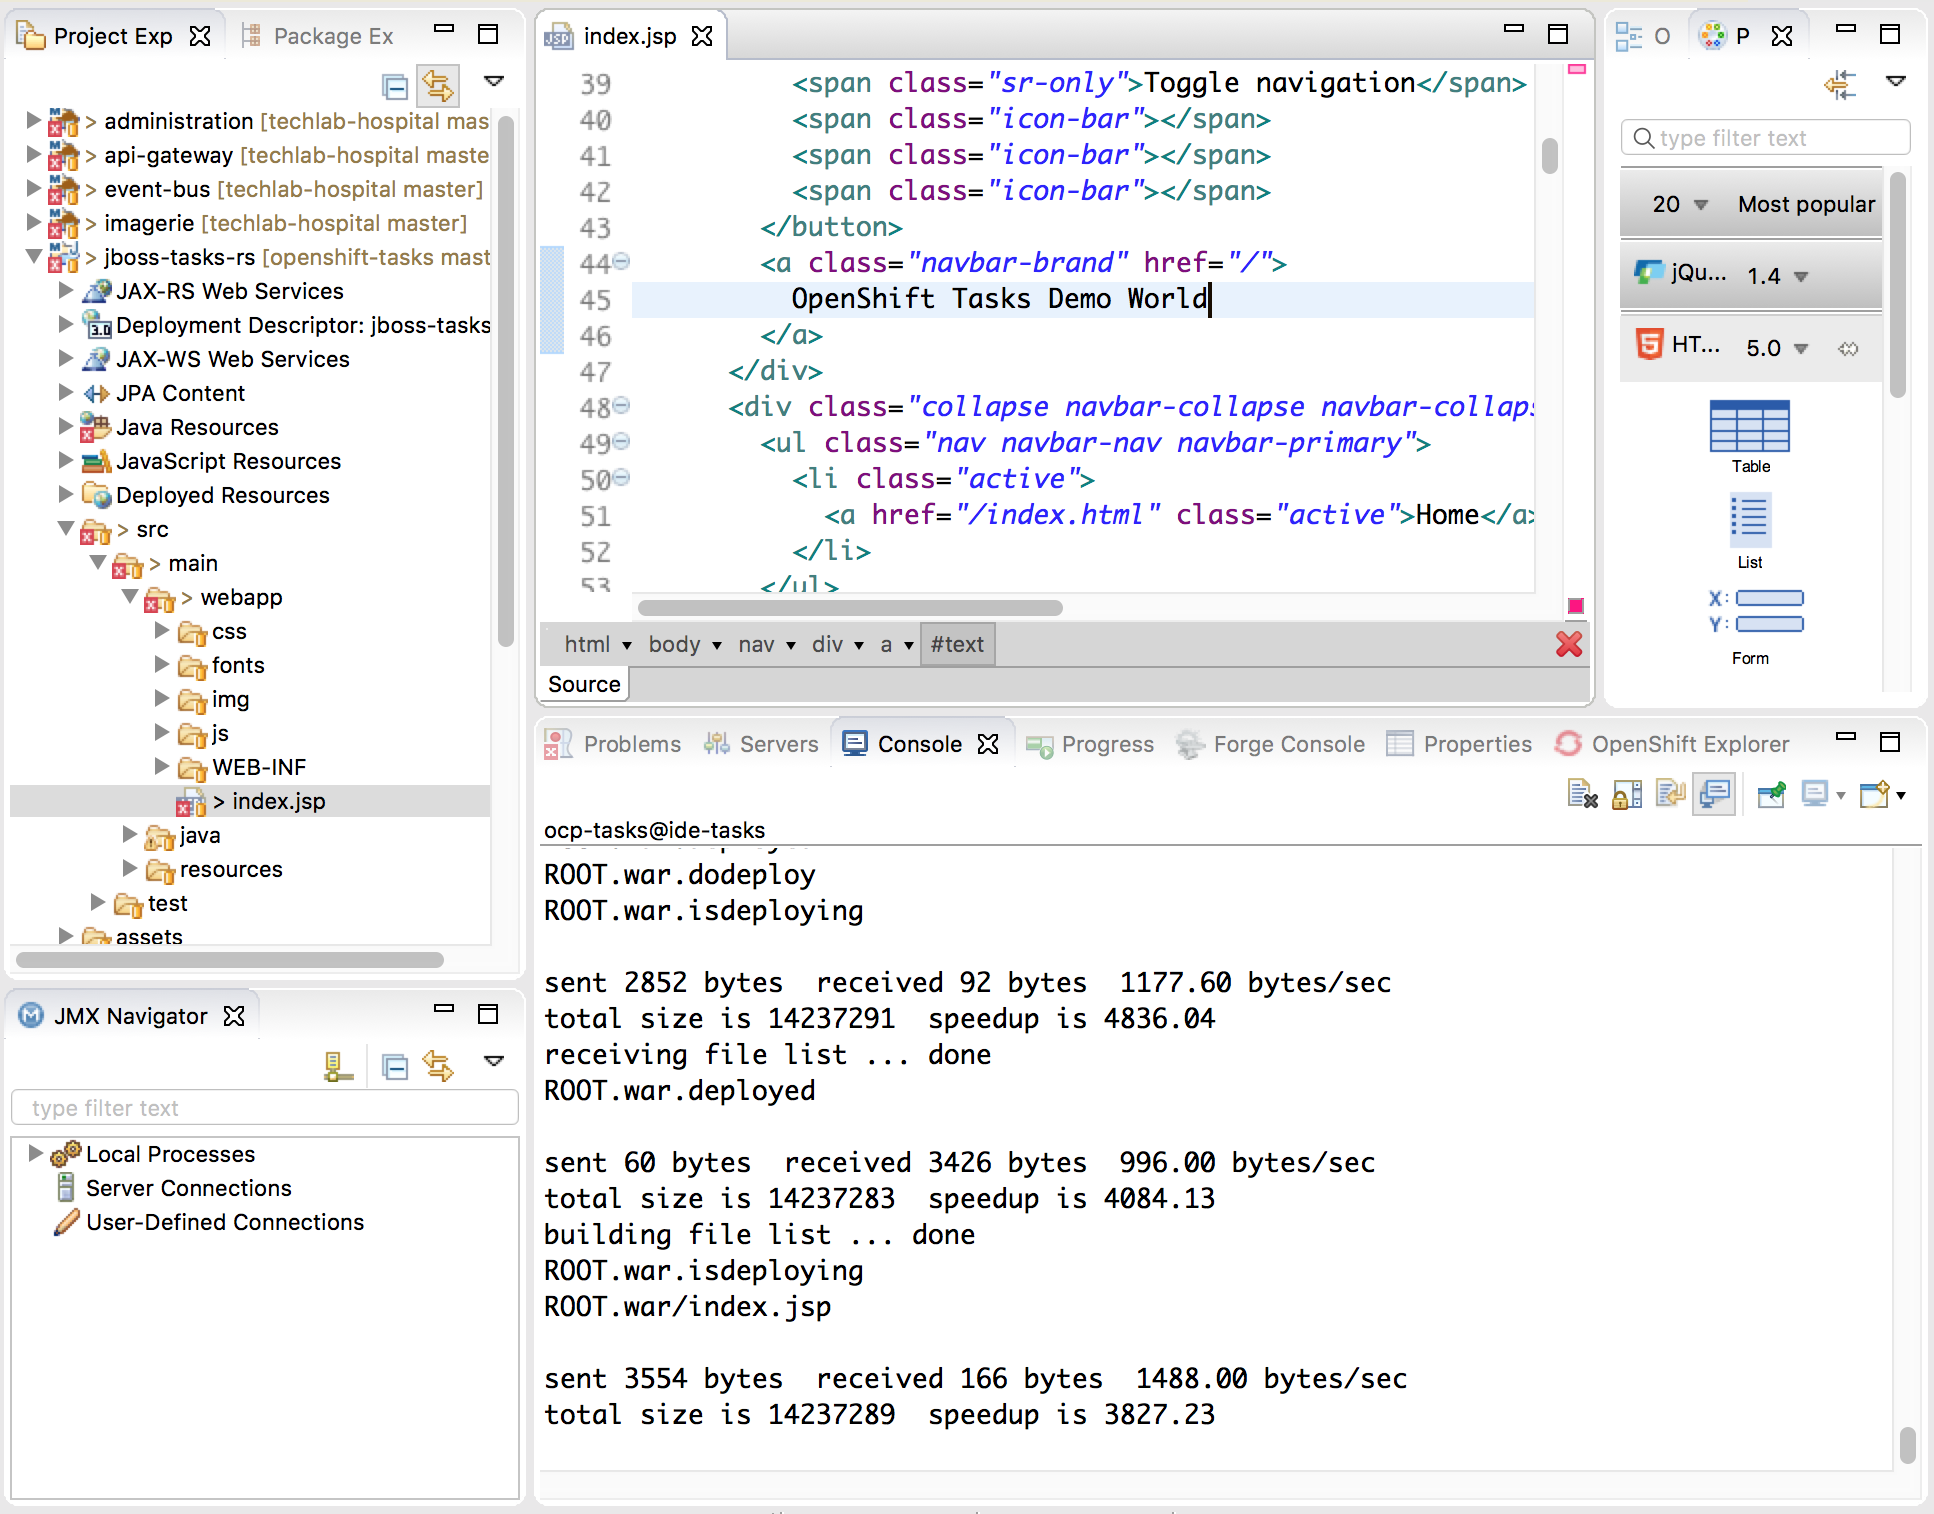1934x1514 pixels.
Task: Open the OpenShift Explorer tab
Action: point(1672,744)
